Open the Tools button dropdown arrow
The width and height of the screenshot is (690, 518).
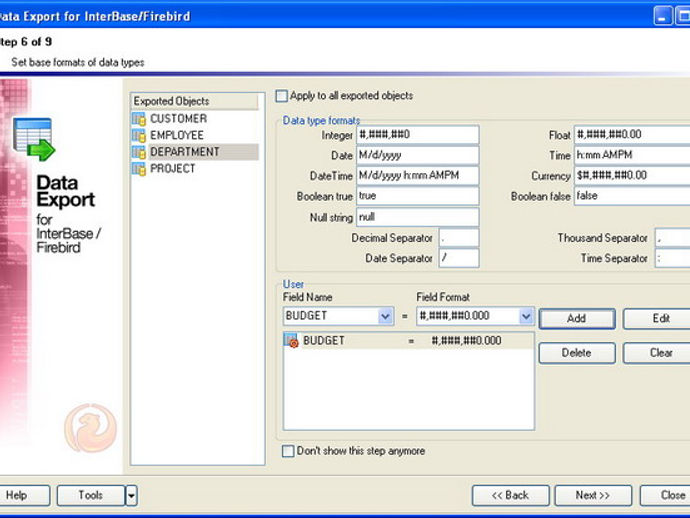131,496
